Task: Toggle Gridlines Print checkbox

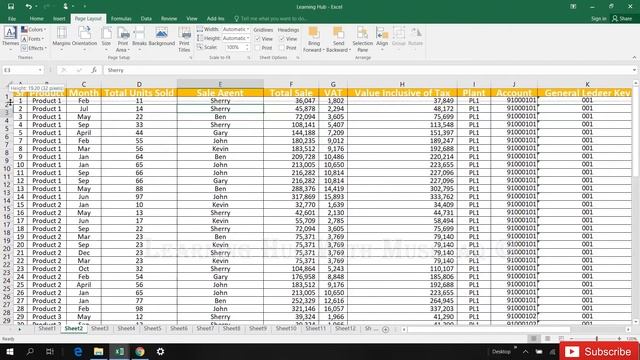Action: 258,48
